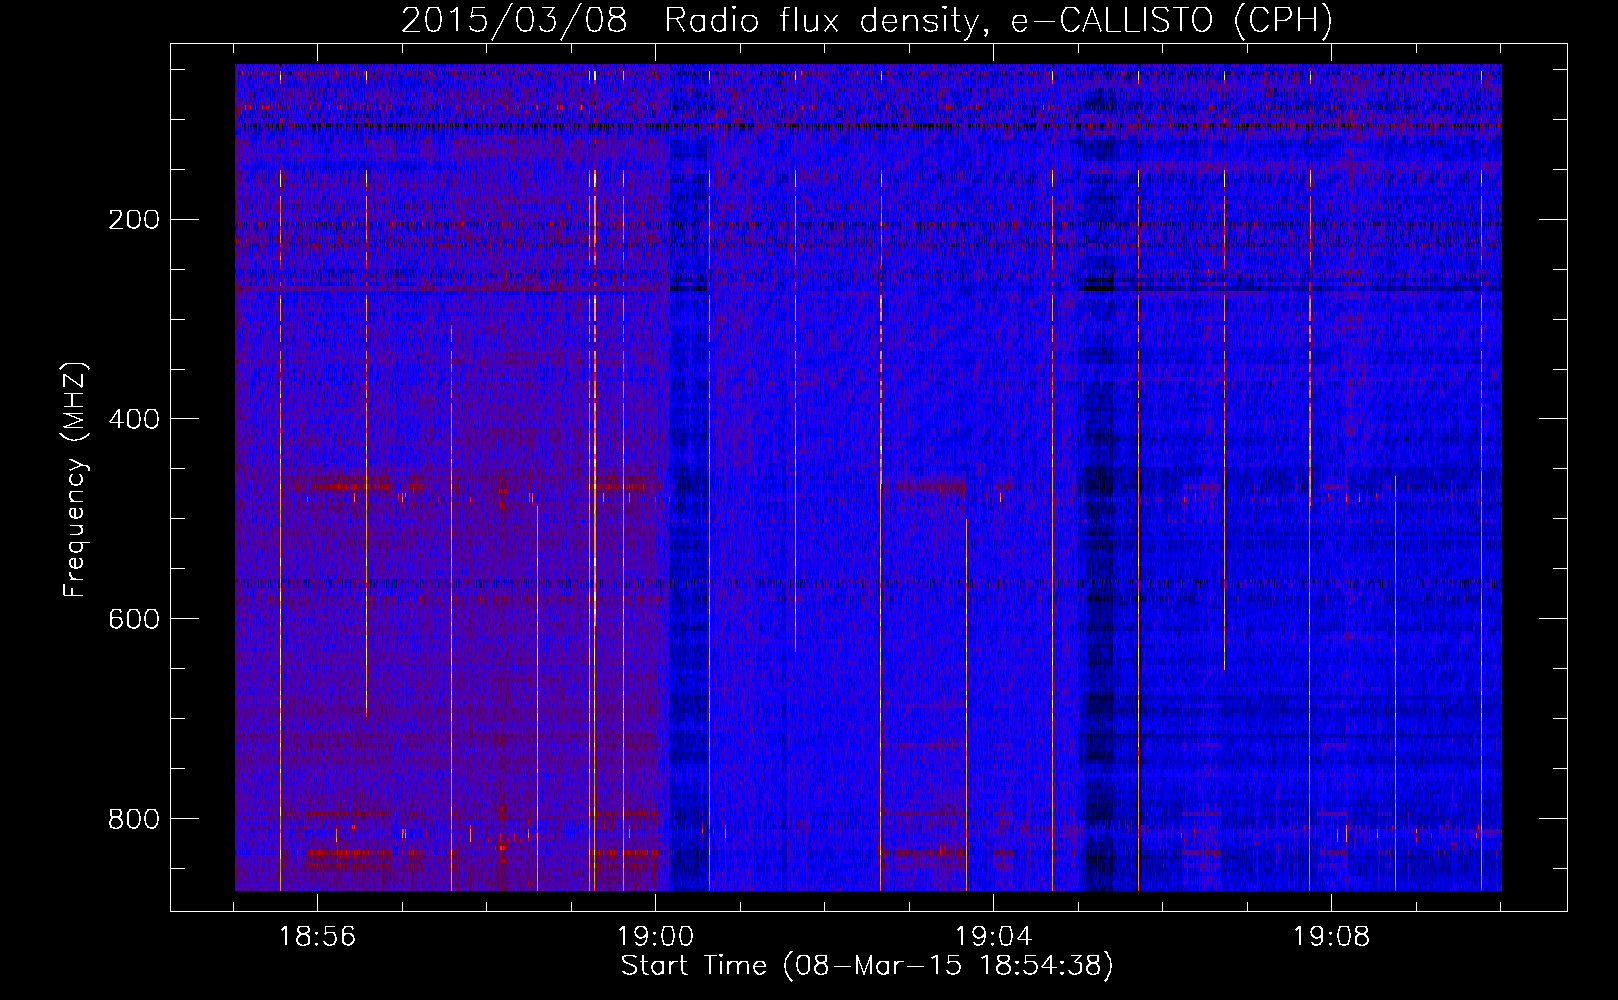Click the 600 frequency tick label
Image resolution: width=1618 pixels, height=1000 pixels.
pos(133,619)
